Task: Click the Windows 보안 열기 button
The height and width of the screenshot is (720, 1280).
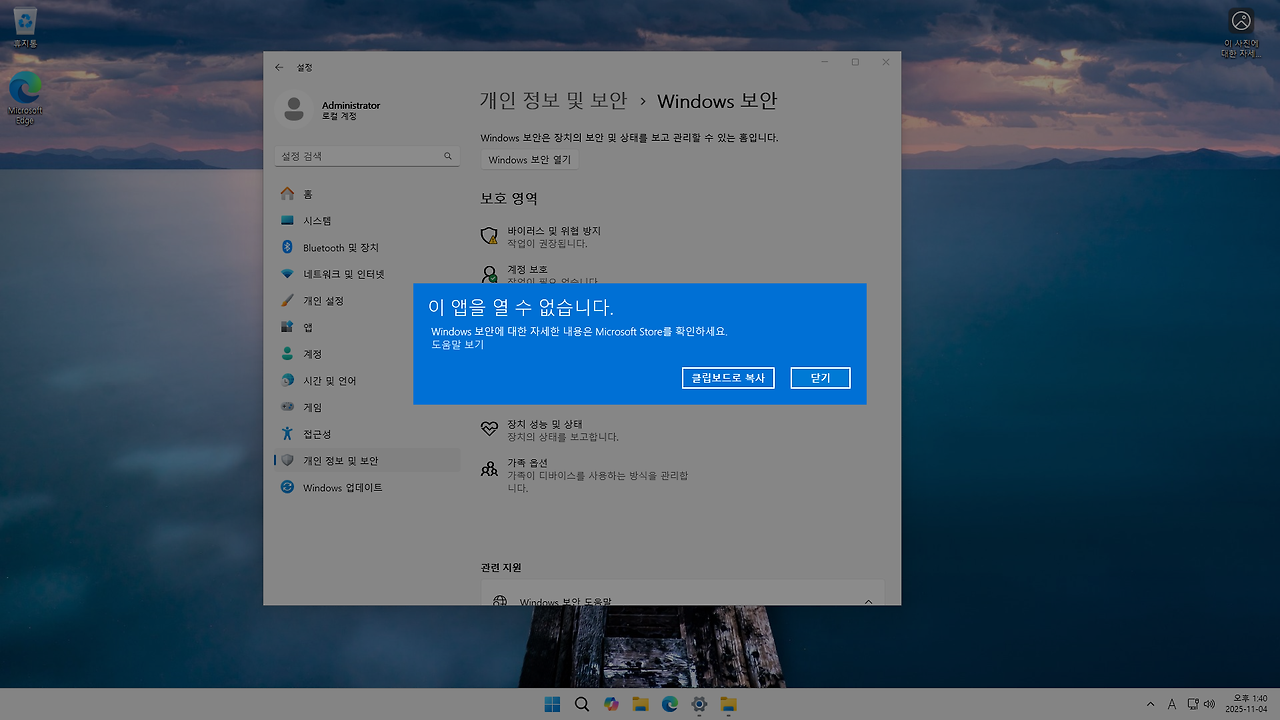Action: click(x=530, y=160)
